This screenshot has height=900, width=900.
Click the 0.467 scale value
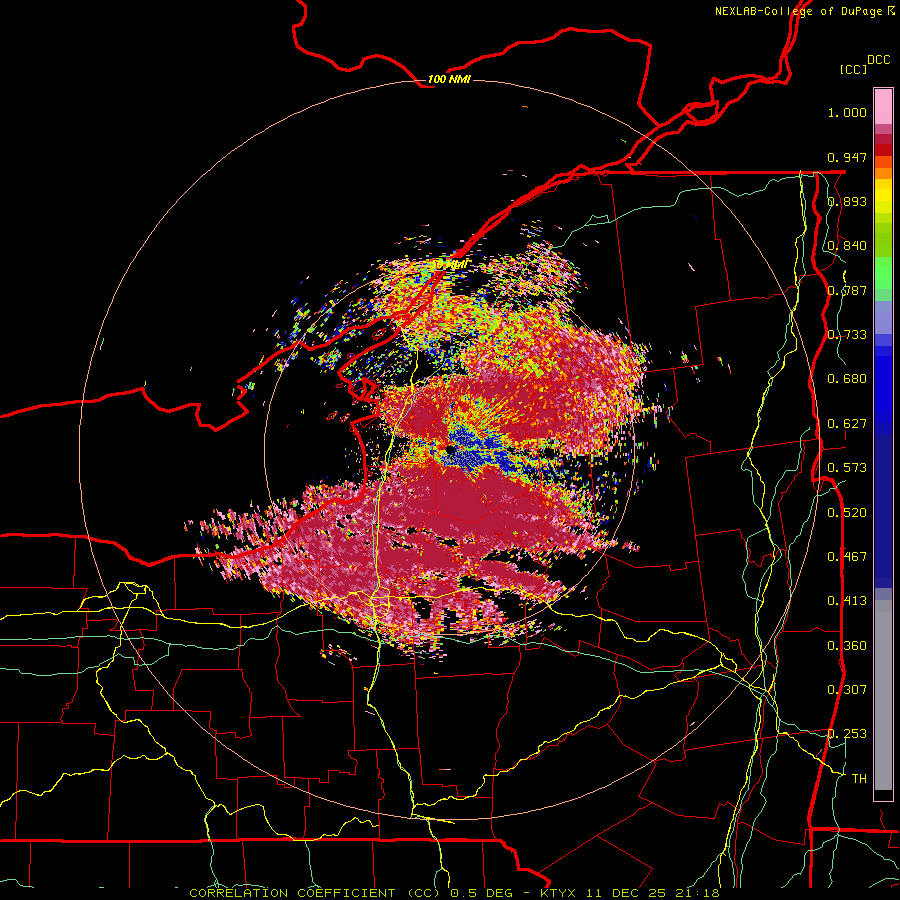coord(847,557)
